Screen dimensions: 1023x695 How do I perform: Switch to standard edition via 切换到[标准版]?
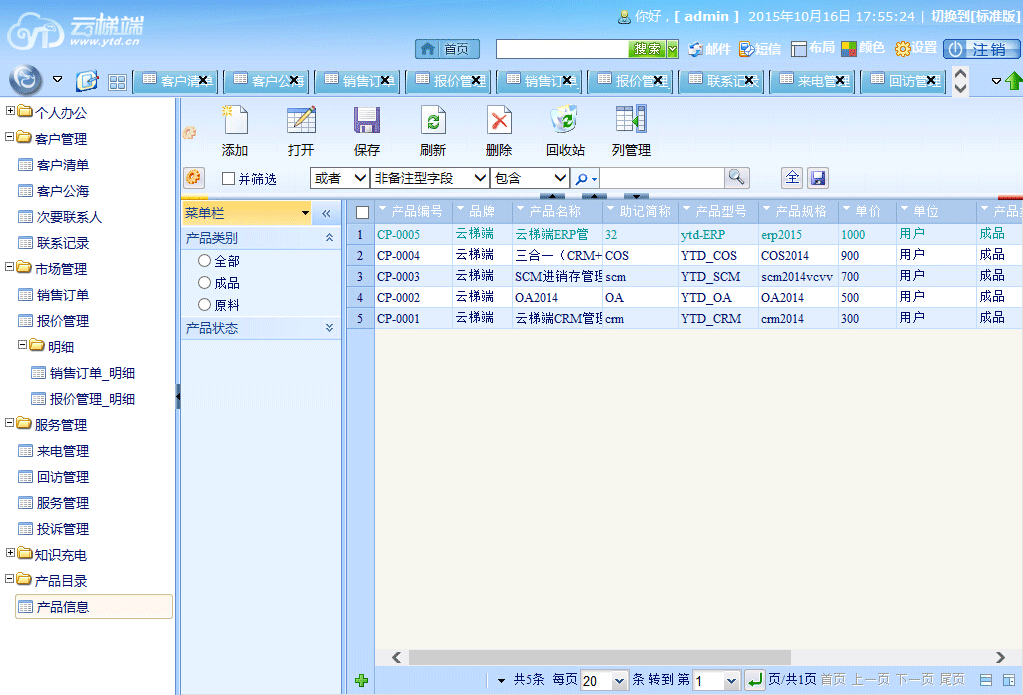coord(976,16)
